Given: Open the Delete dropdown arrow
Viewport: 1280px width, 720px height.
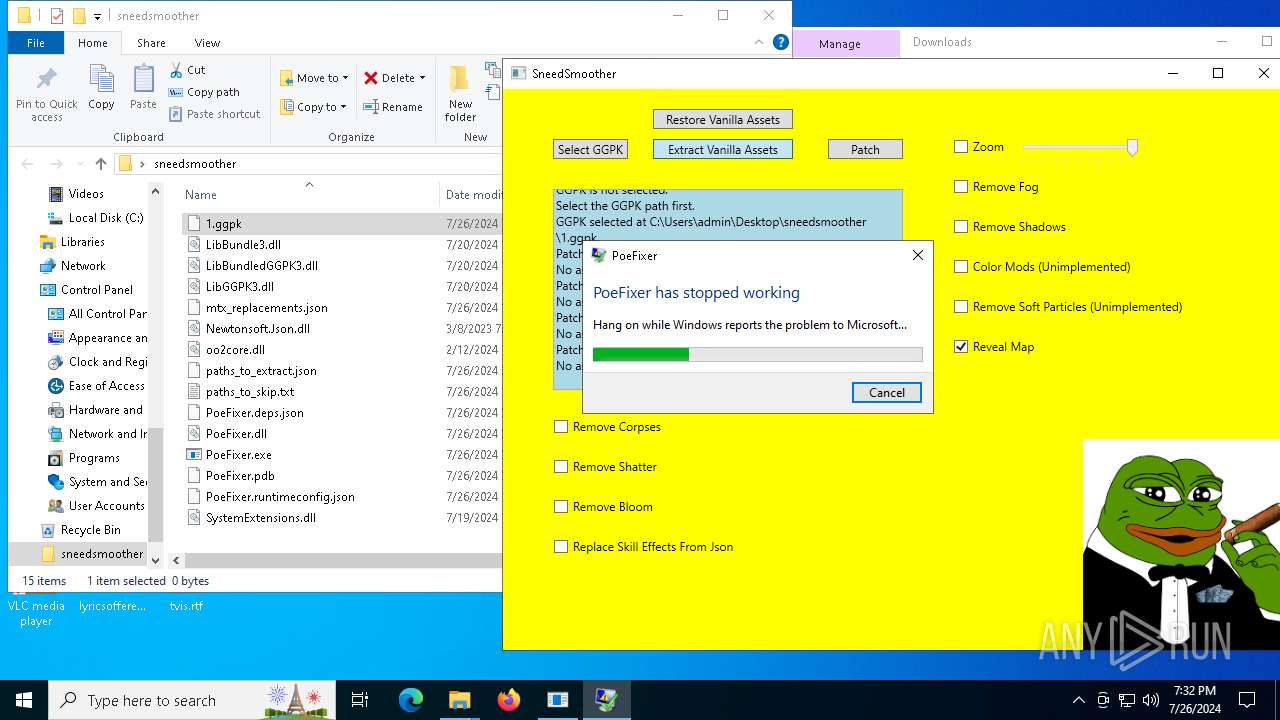Looking at the screenshot, I should (422, 78).
